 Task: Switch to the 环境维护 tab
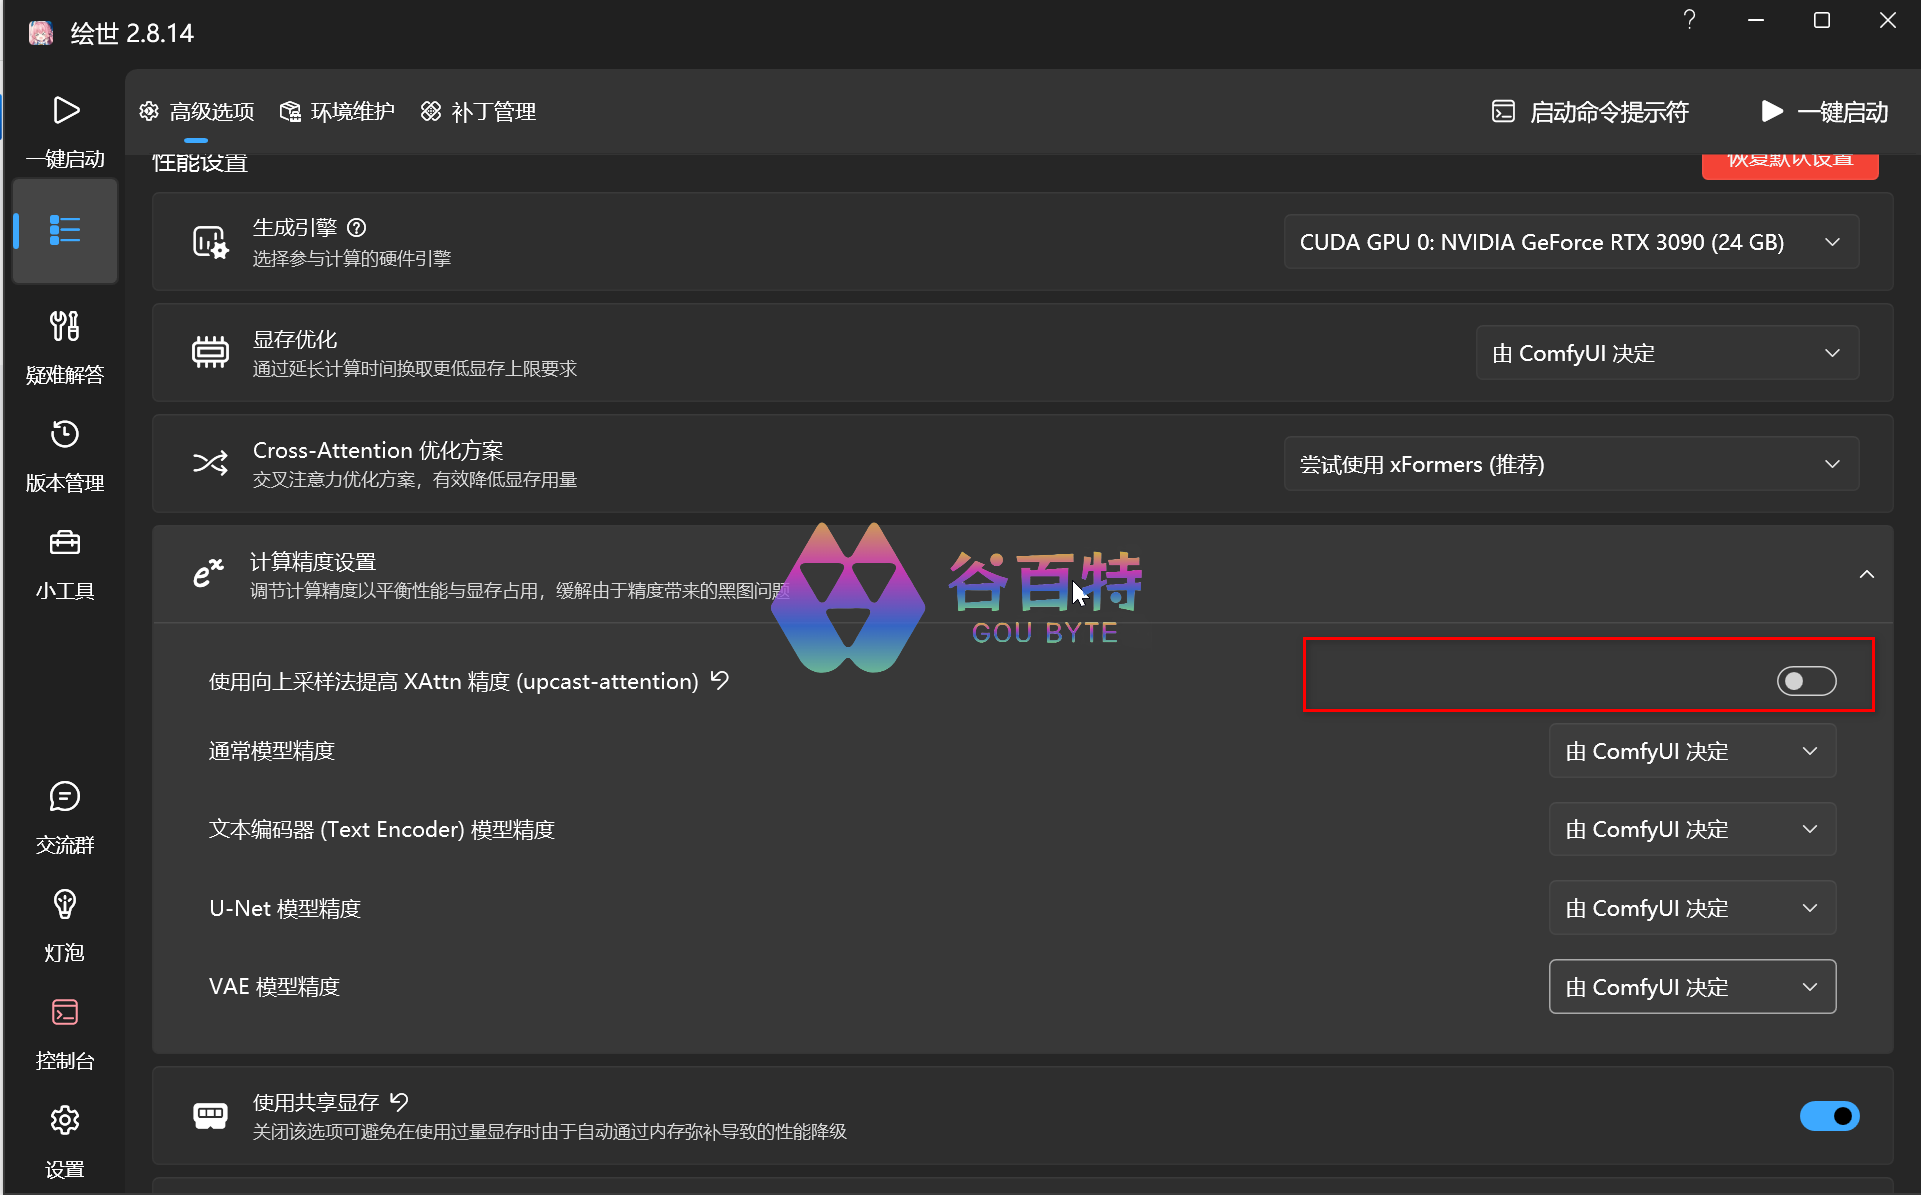(338, 111)
